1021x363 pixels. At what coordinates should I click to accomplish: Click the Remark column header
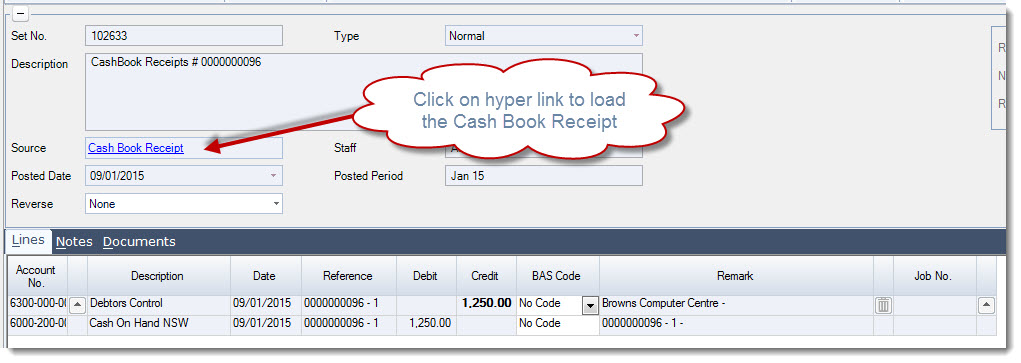tap(736, 276)
